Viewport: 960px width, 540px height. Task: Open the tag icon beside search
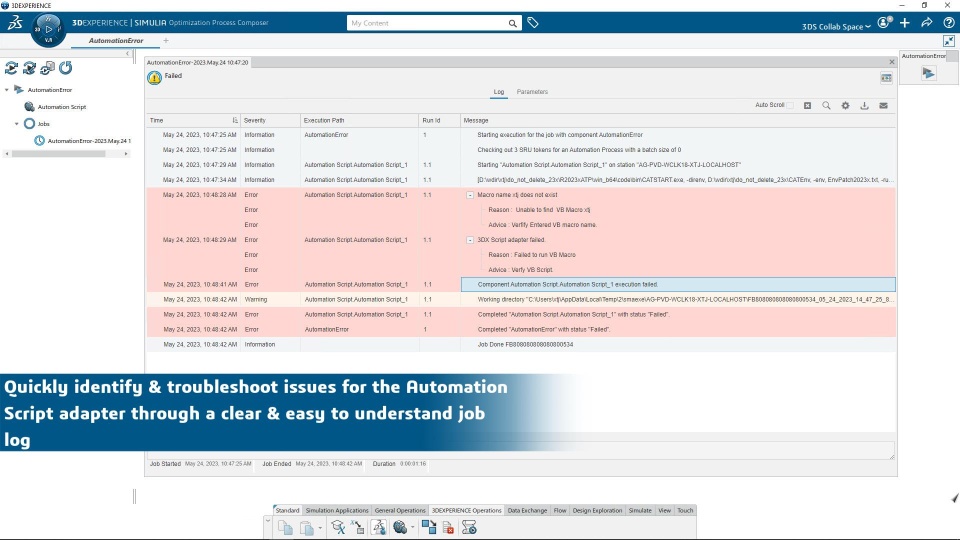[533, 23]
